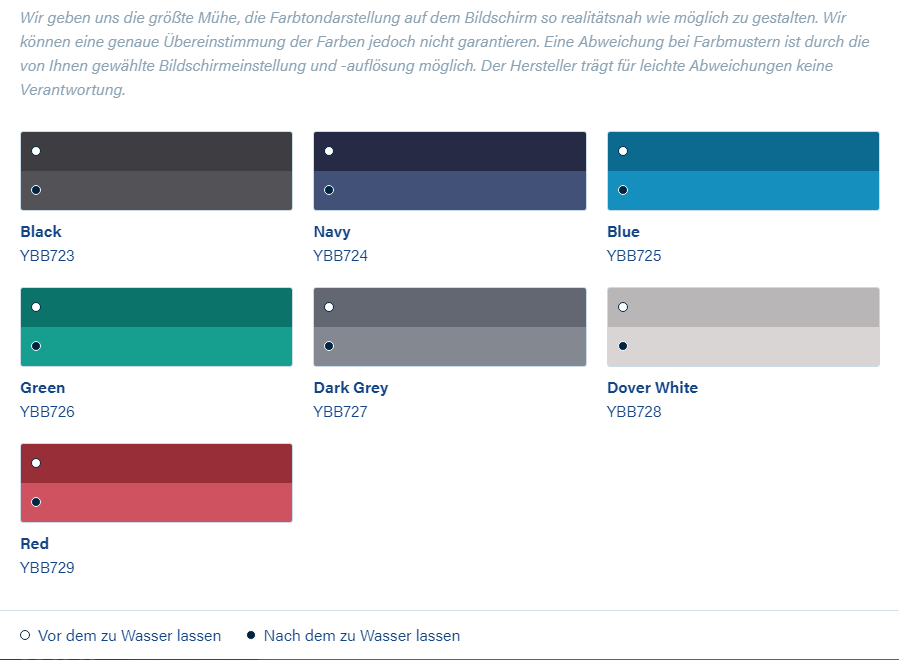Click the 'Vor dem zu Wasser lassen' legend circle
The width and height of the screenshot is (899, 660).
point(25,636)
